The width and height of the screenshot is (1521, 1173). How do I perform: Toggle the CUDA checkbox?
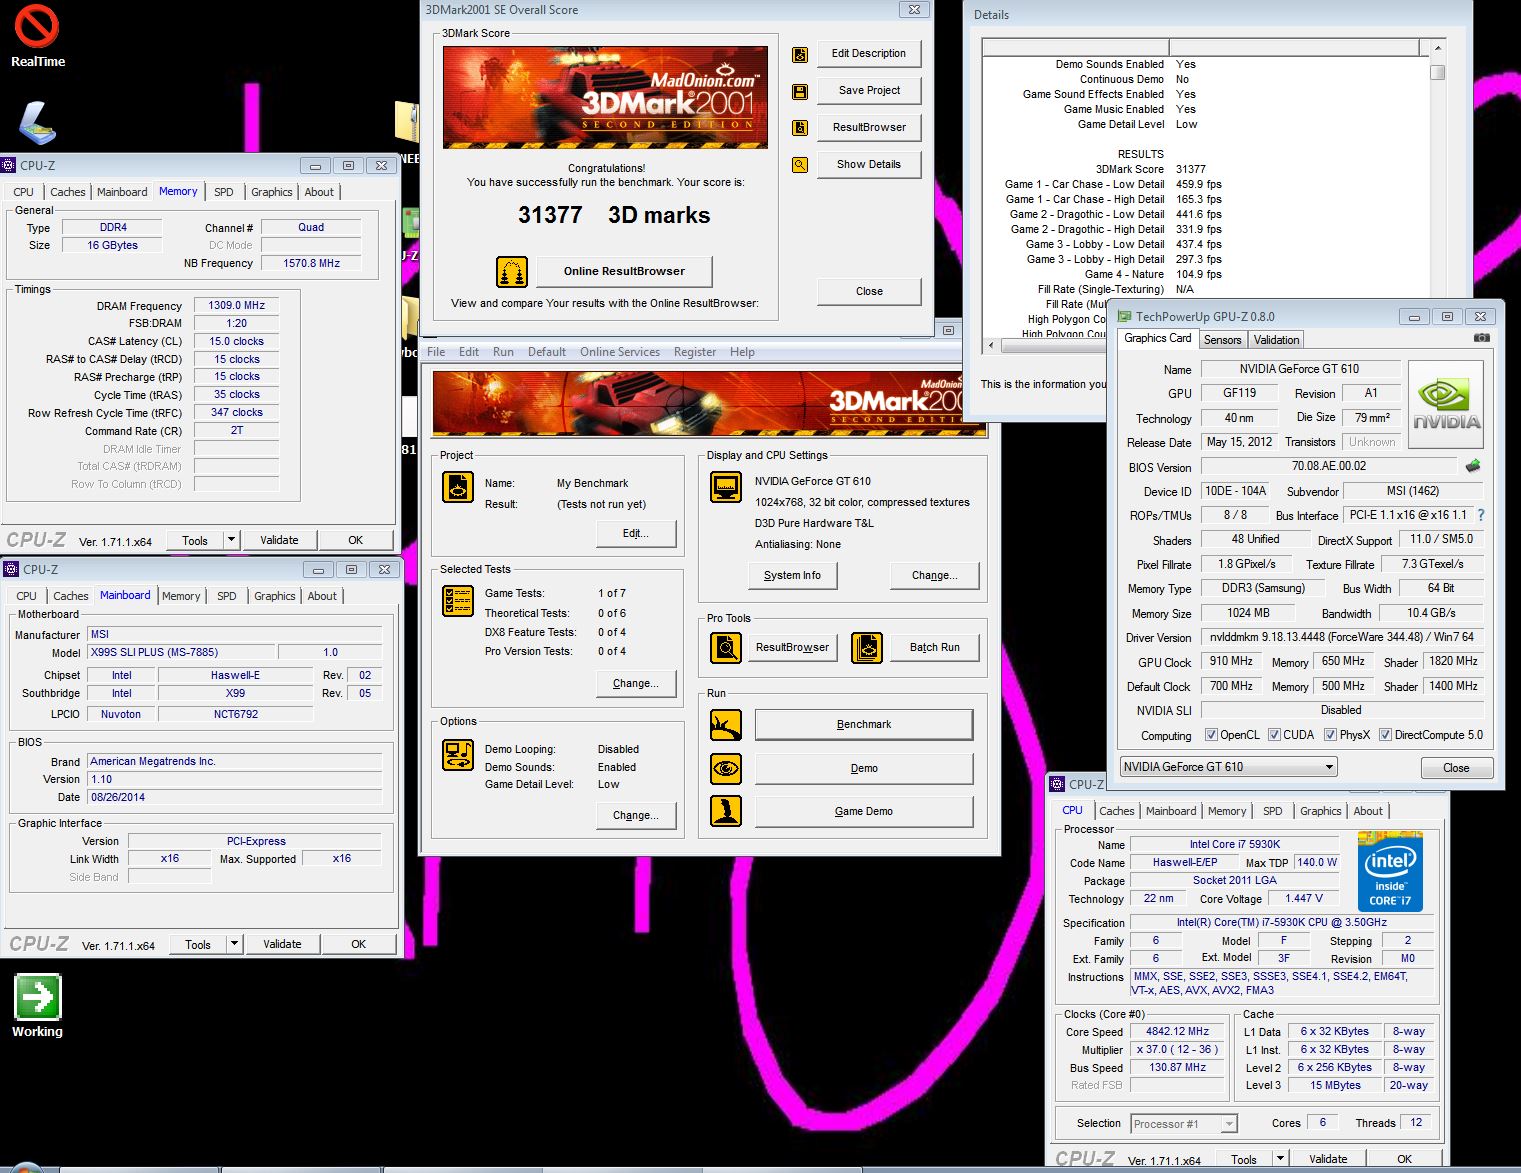click(1274, 735)
